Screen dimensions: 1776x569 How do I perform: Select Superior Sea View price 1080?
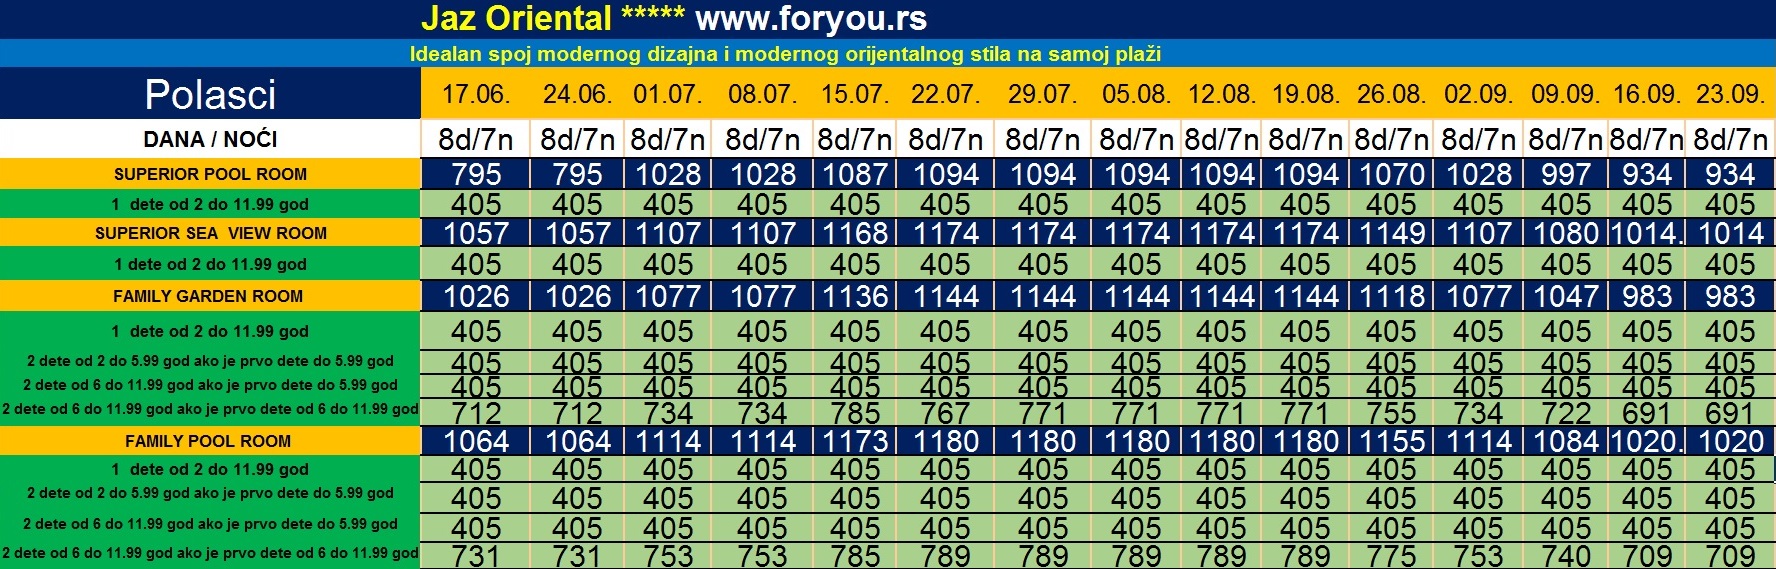pos(1564,233)
